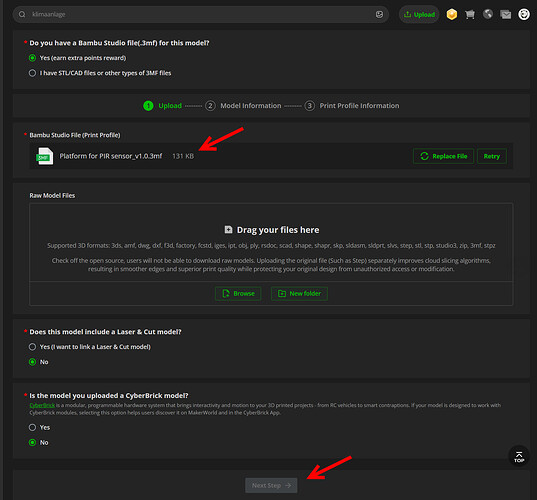537x500 pixels.
Task: Open the yellow hexagon points icon
Action: 452,14
